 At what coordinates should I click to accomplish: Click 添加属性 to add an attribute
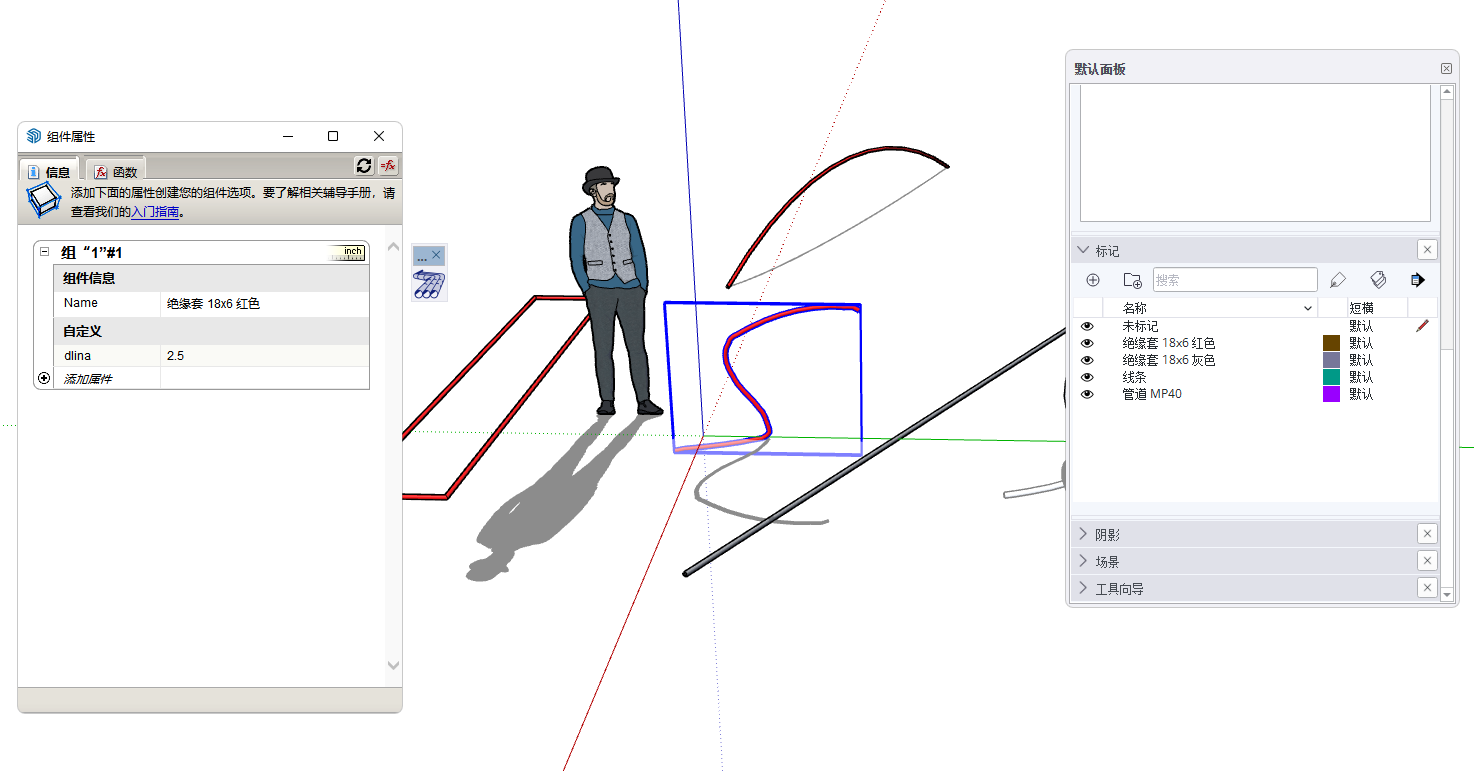coord(88,379)
